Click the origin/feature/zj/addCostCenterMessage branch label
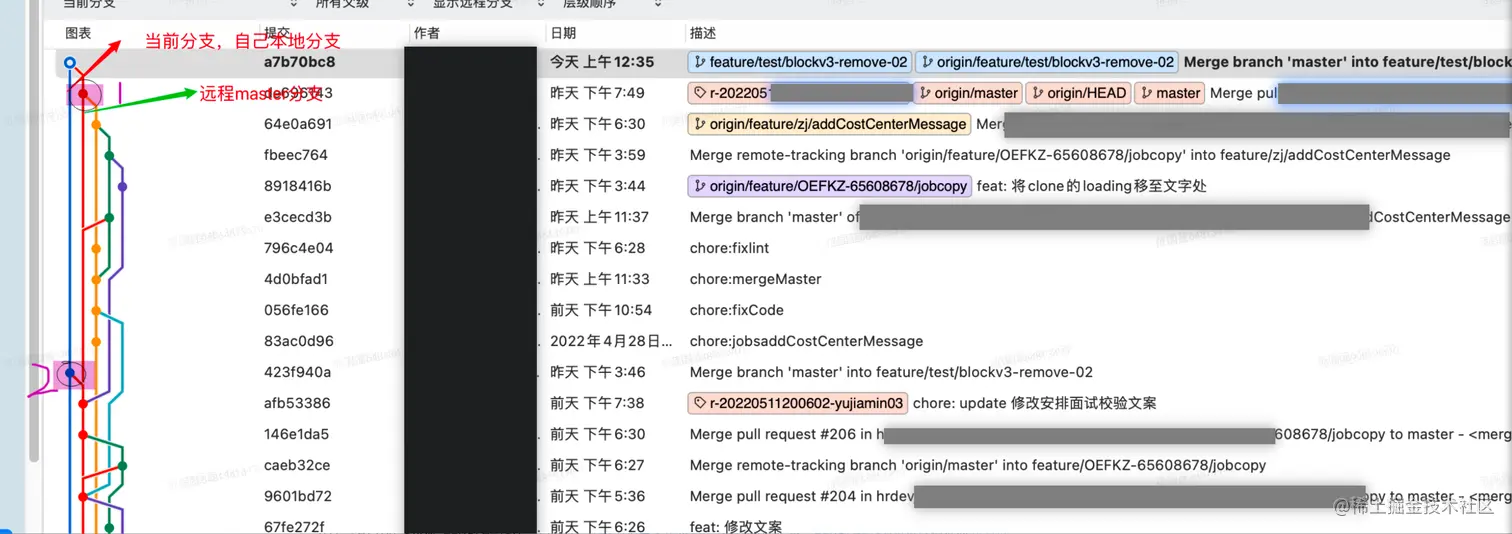The image size is (1512, 534). [x=829, y=124]
